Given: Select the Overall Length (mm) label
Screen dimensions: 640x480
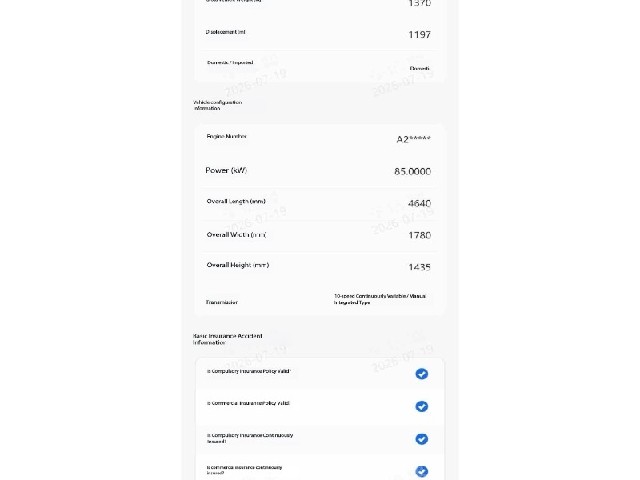Looking at the screenshot, I should click(236, 201).
